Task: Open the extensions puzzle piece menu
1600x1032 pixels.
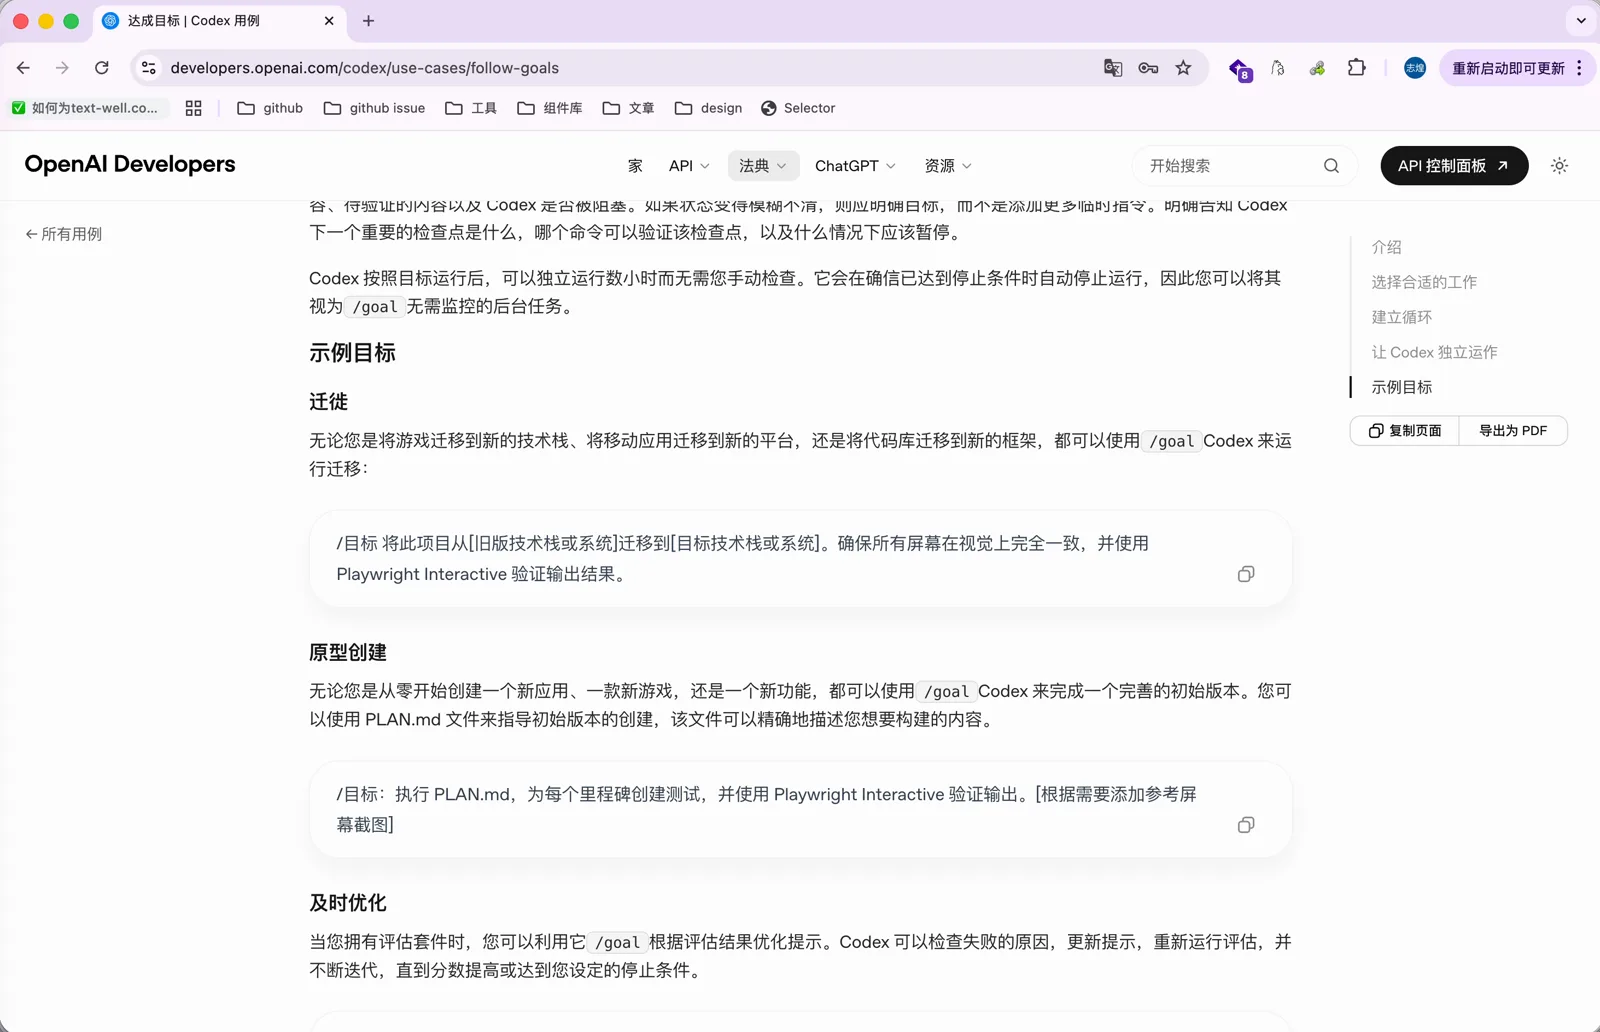Action: point(1356,68)
